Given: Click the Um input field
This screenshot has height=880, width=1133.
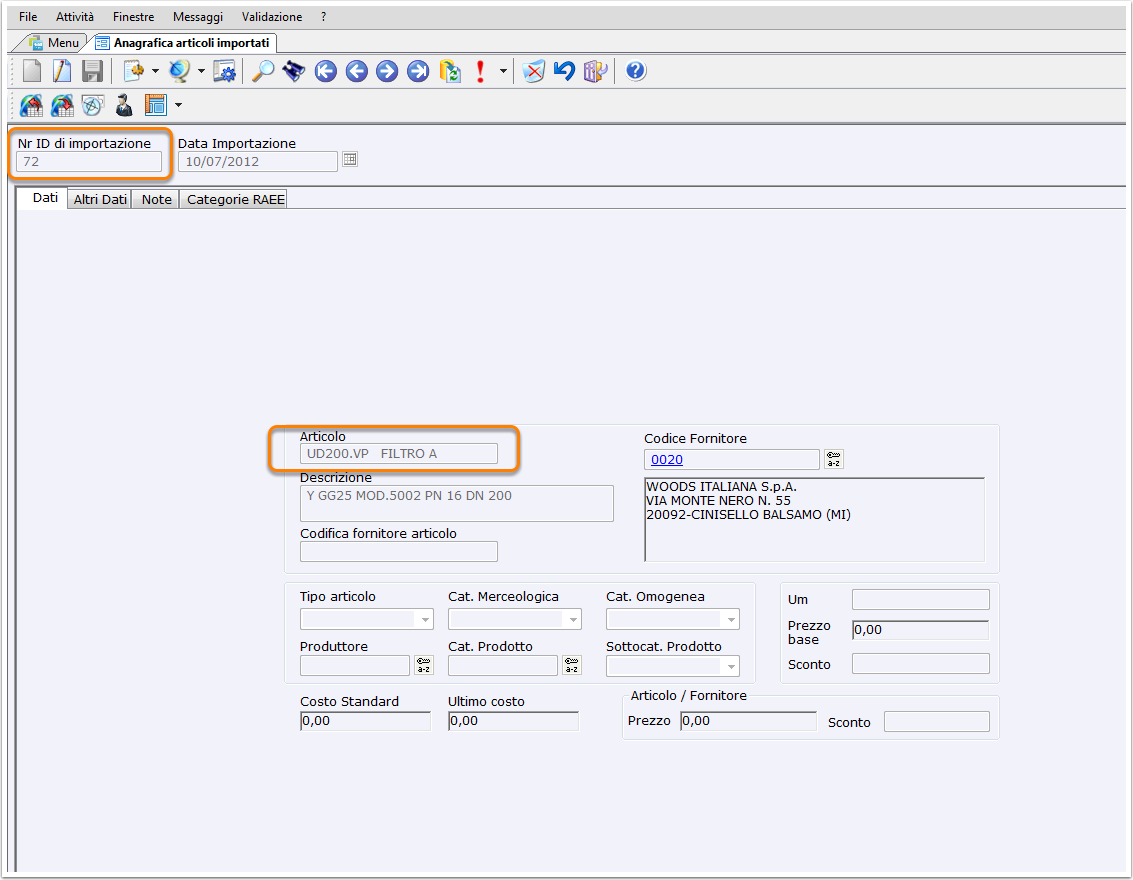Looking at the screenshot, I should pyautogui.click(x=921, y=600).
